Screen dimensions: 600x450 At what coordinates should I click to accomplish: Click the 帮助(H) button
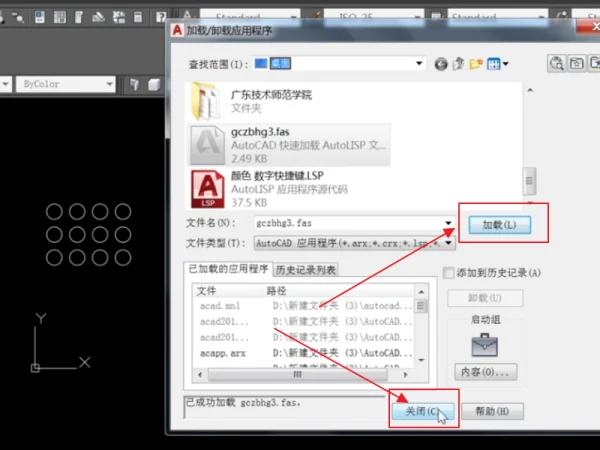tap(492, 411)
